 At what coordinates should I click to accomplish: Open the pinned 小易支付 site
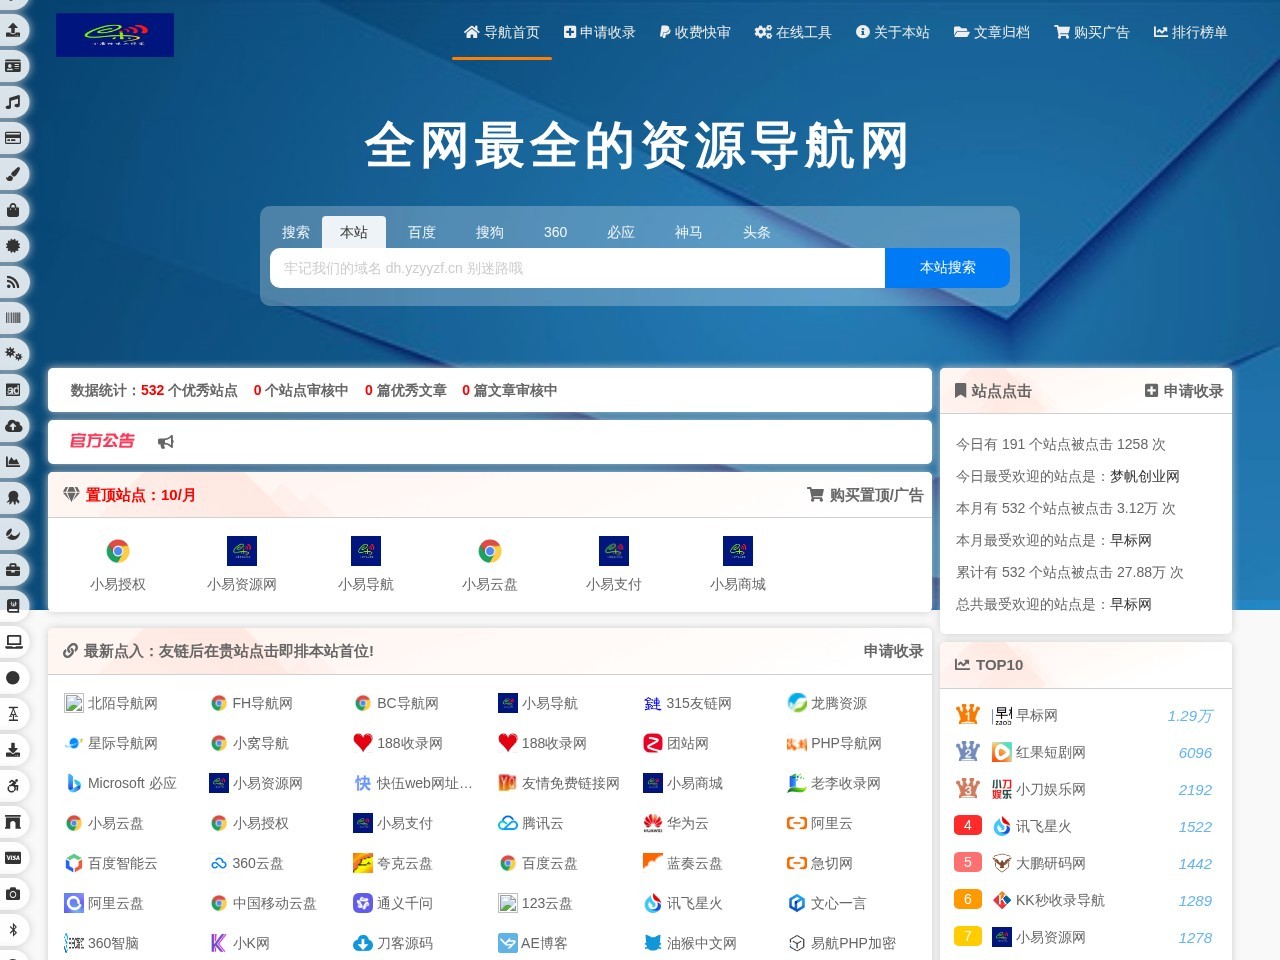pyautogui.click(x=614, y=565)
